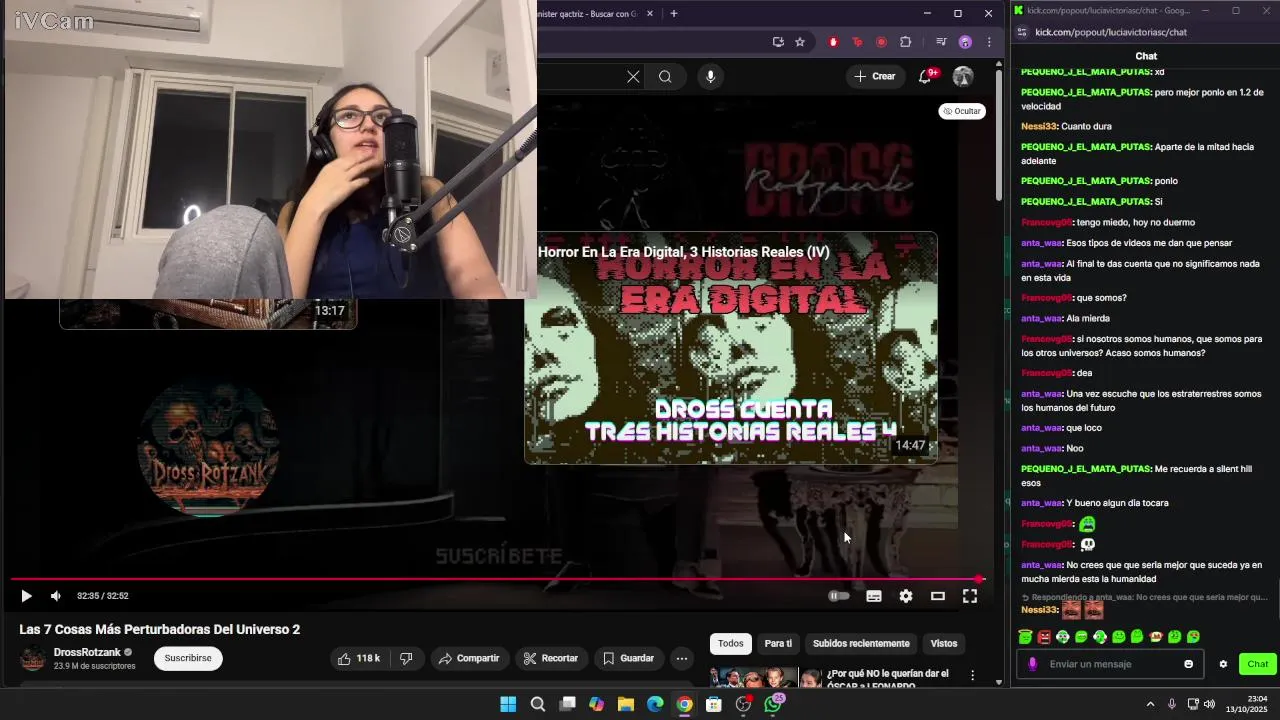Select the Todos filter chip
The height and width of the screenshot is (720, 1280).
[731, 644]
